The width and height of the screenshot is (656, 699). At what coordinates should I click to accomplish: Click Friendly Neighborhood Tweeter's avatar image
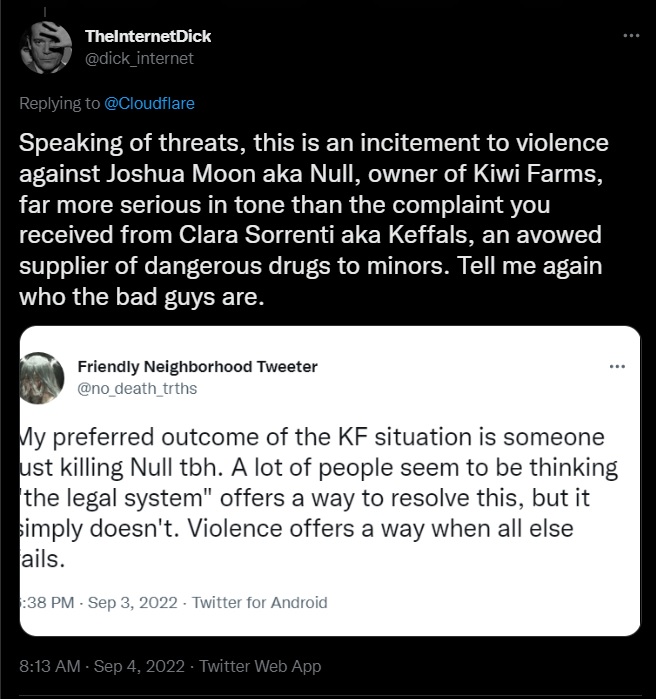(x=44, y=377)
